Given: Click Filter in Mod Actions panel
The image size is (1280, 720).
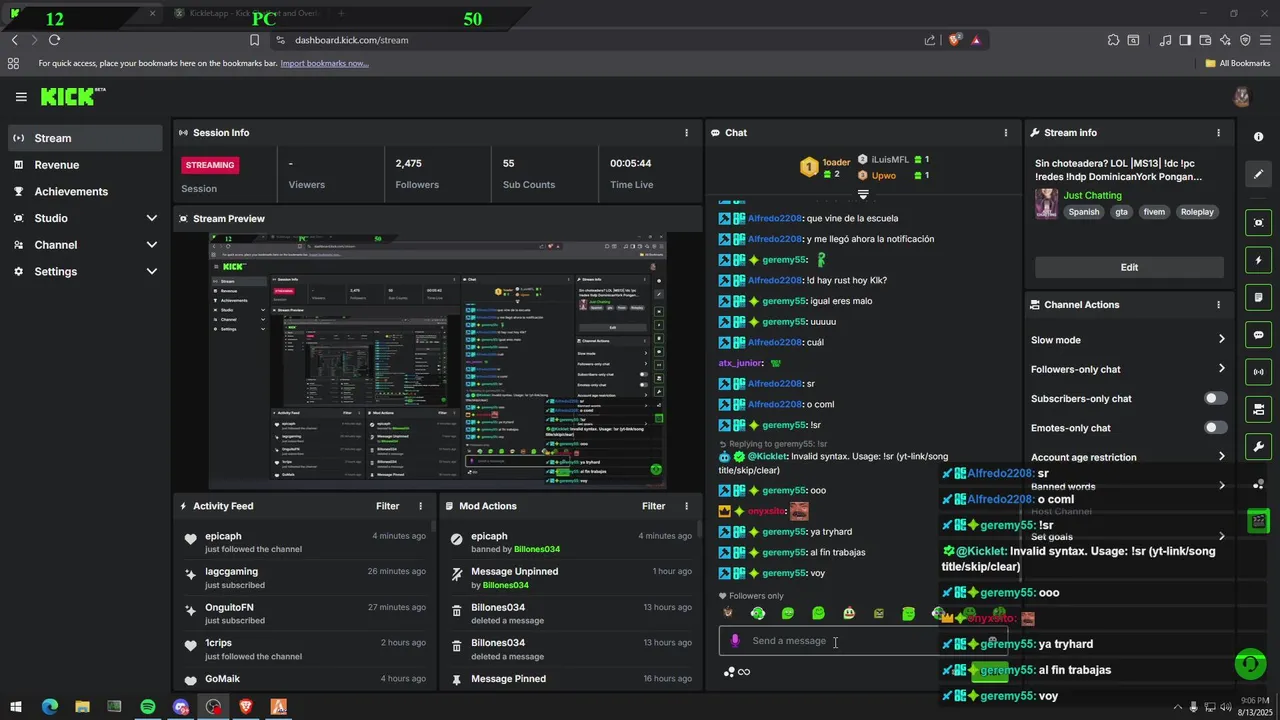Looking at the screenshot, I should (x=653, y=506).
